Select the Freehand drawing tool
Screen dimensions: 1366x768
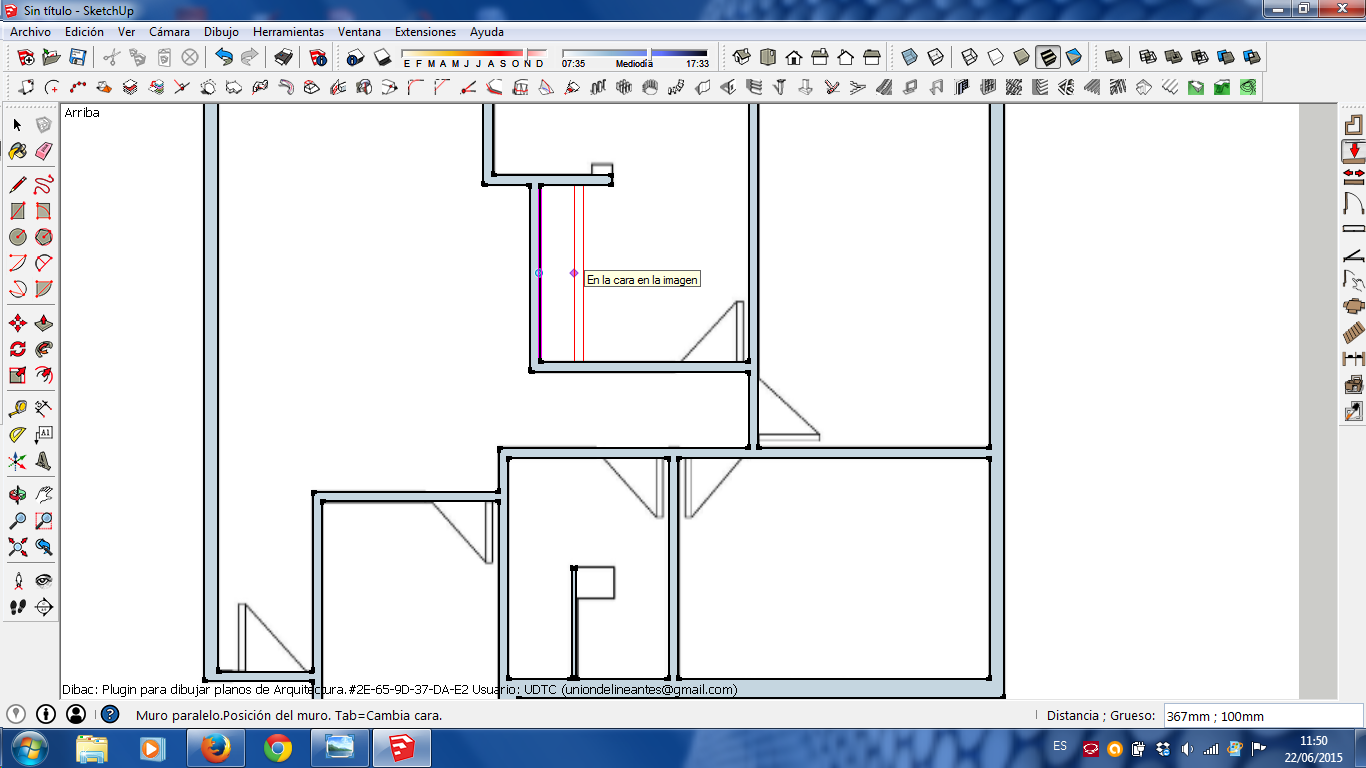[43, 185]
